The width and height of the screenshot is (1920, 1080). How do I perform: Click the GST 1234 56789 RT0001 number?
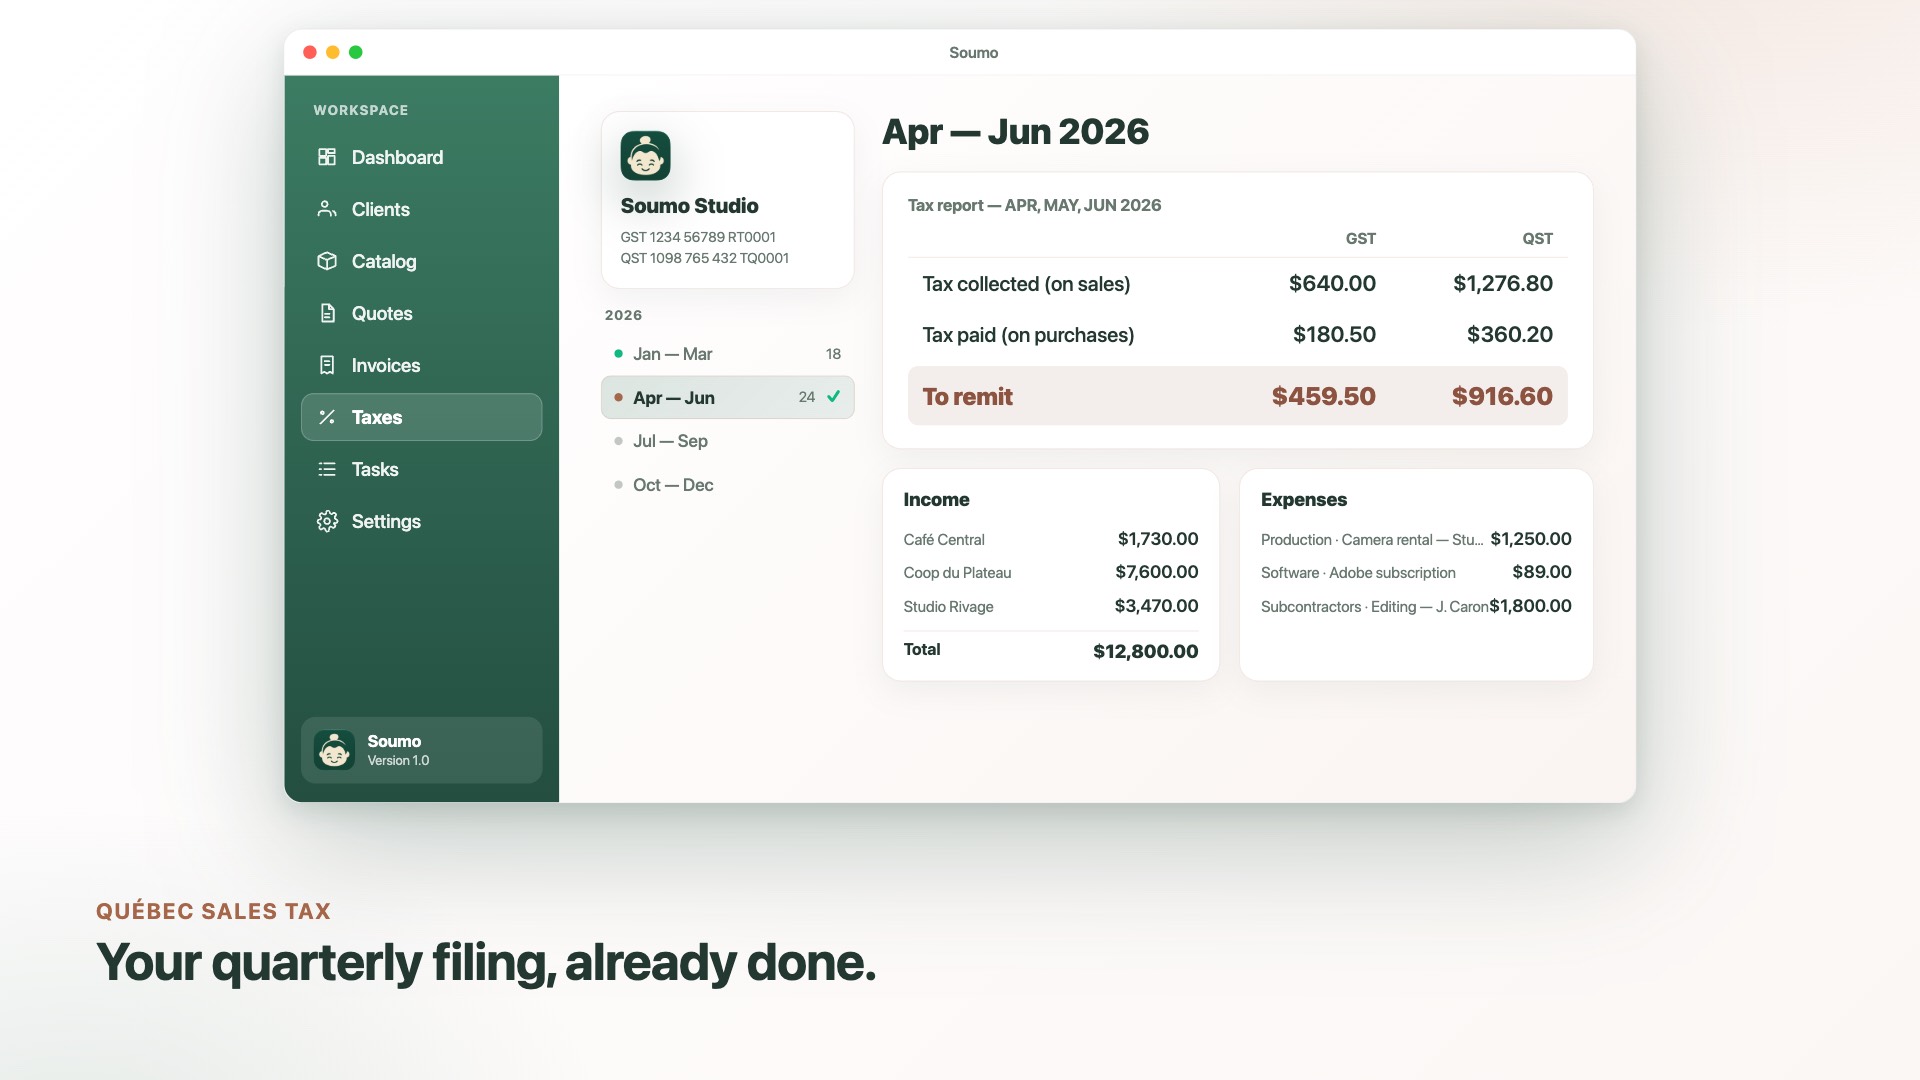[698, 237]
